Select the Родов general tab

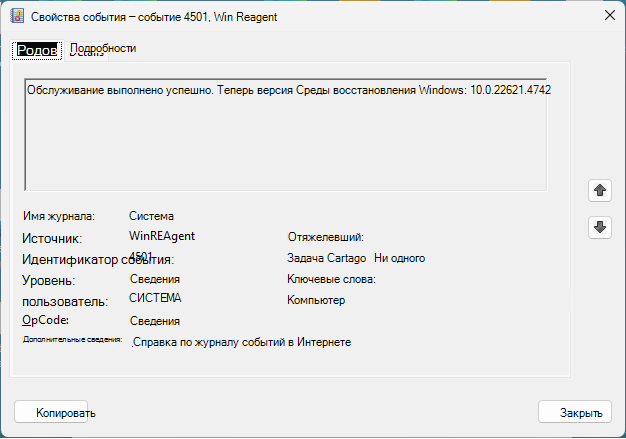point(37,50)
